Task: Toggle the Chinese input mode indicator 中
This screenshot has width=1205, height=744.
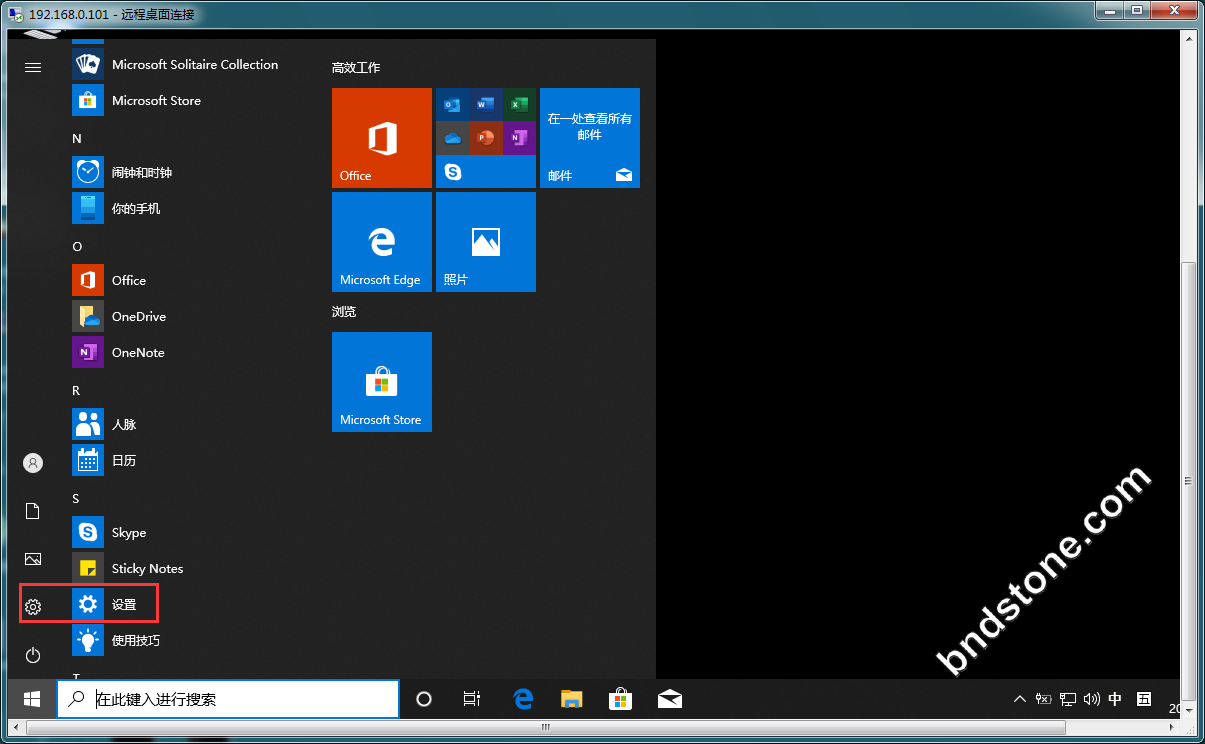Action: point(1115,699)
